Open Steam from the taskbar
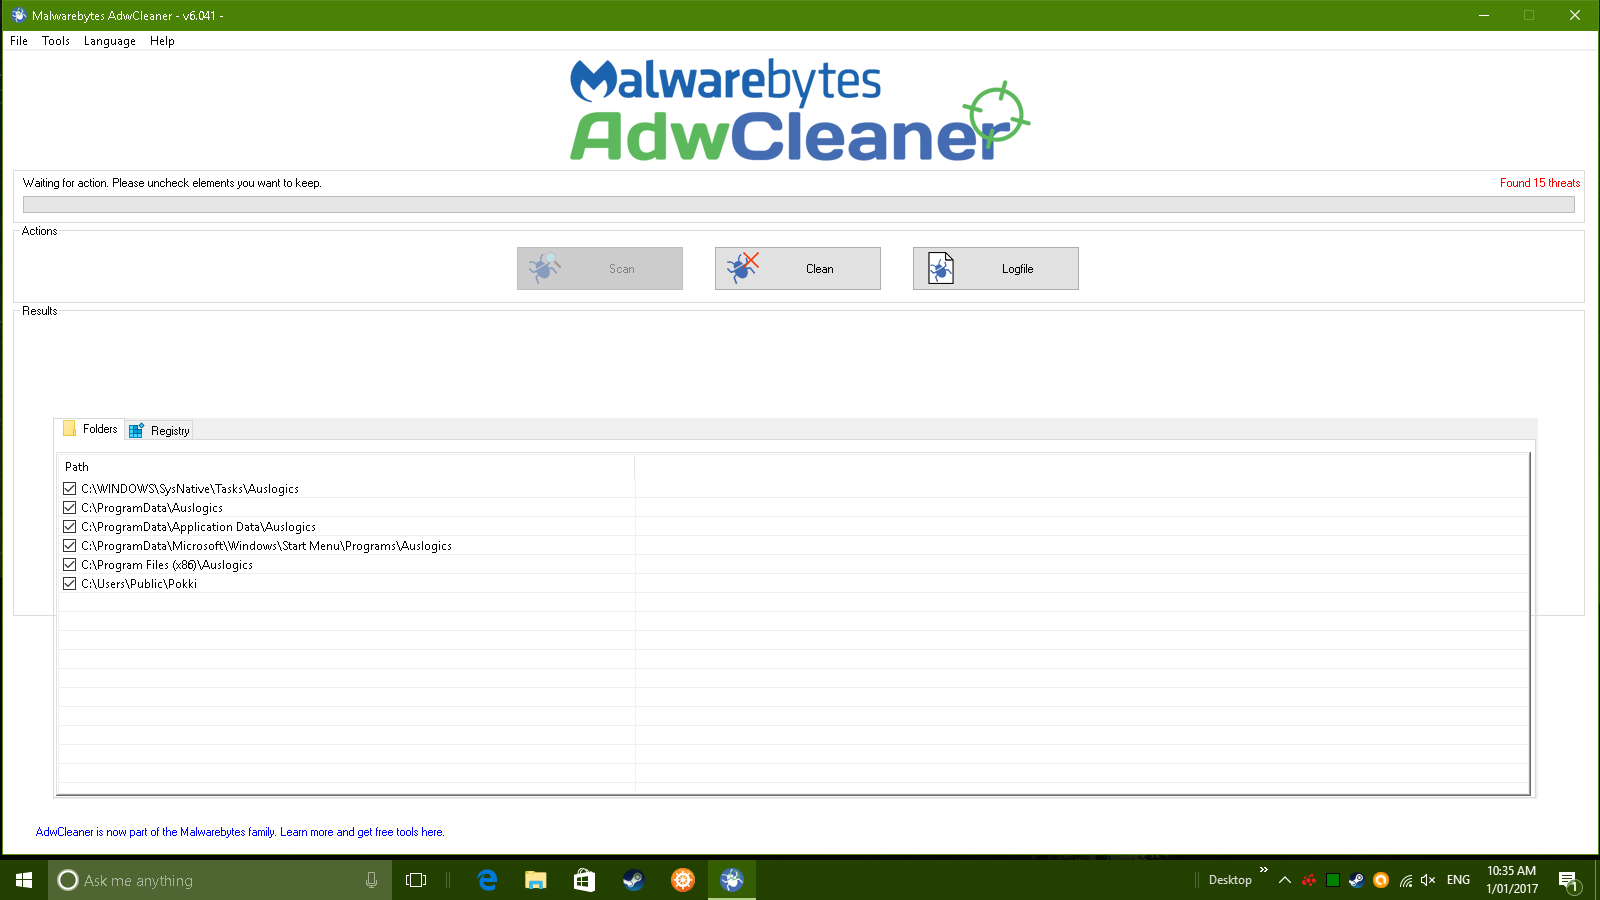 pyautogui.click(x=633, y=880)
